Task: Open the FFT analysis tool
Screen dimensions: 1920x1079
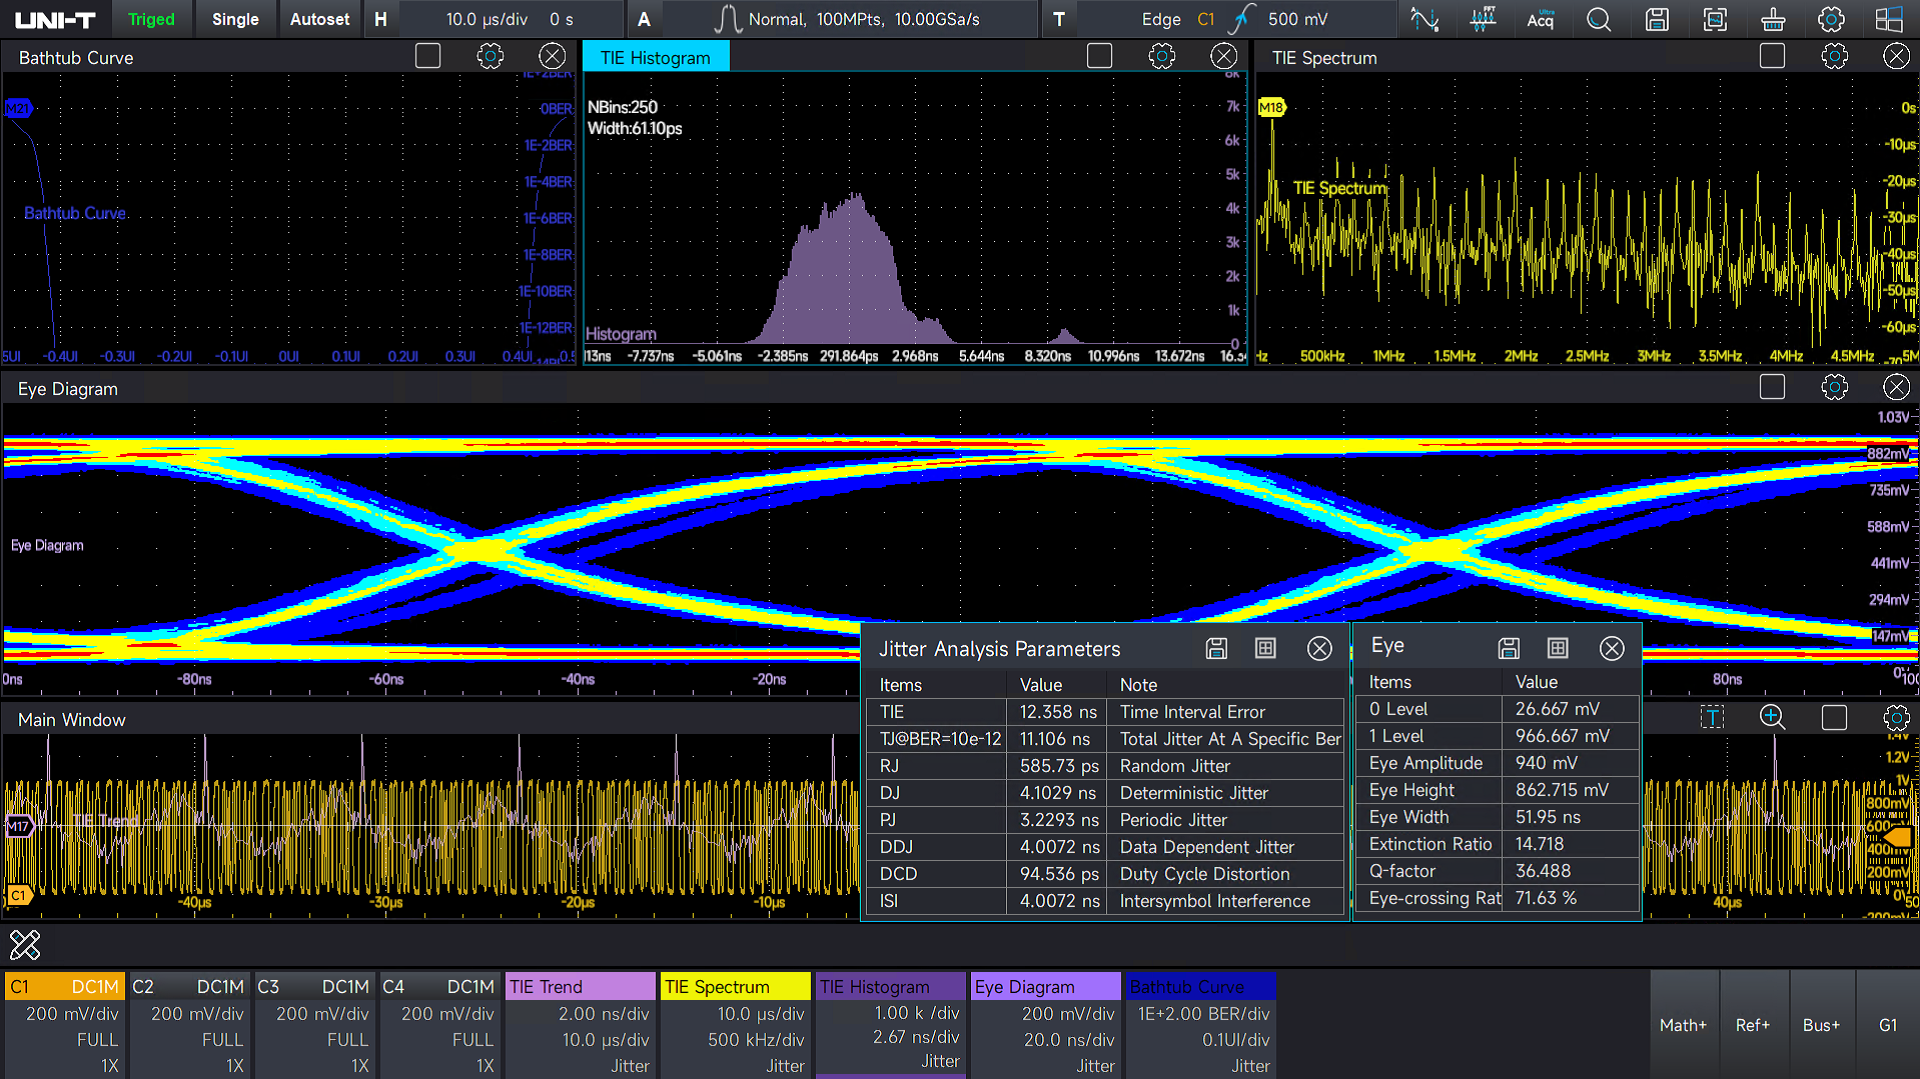Action: point(1483,19)
